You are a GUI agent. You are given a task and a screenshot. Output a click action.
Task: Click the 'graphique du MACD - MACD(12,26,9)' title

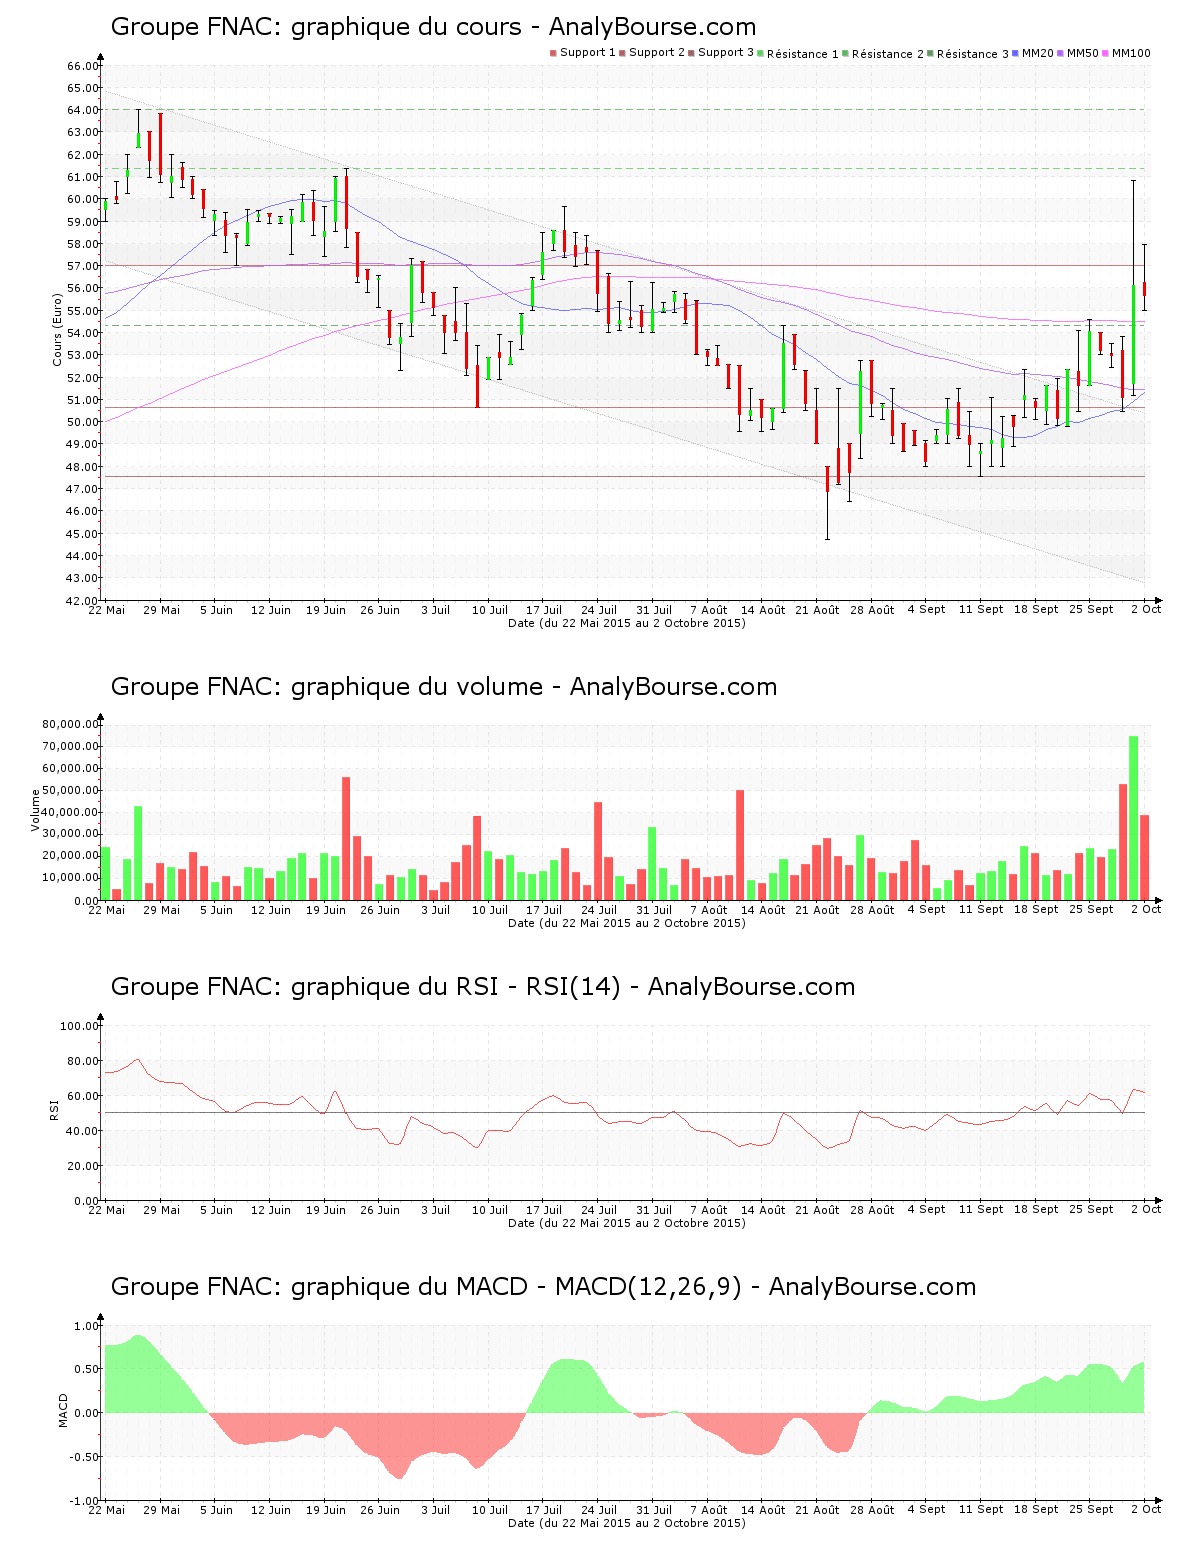pos(543,1287)
